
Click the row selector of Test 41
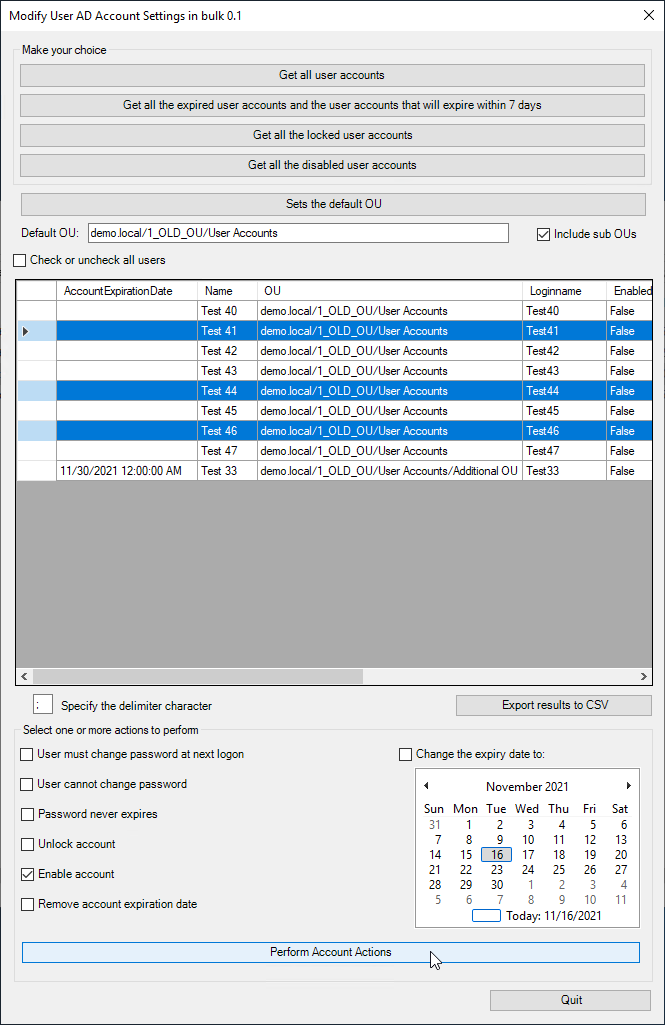pos(36,331)
